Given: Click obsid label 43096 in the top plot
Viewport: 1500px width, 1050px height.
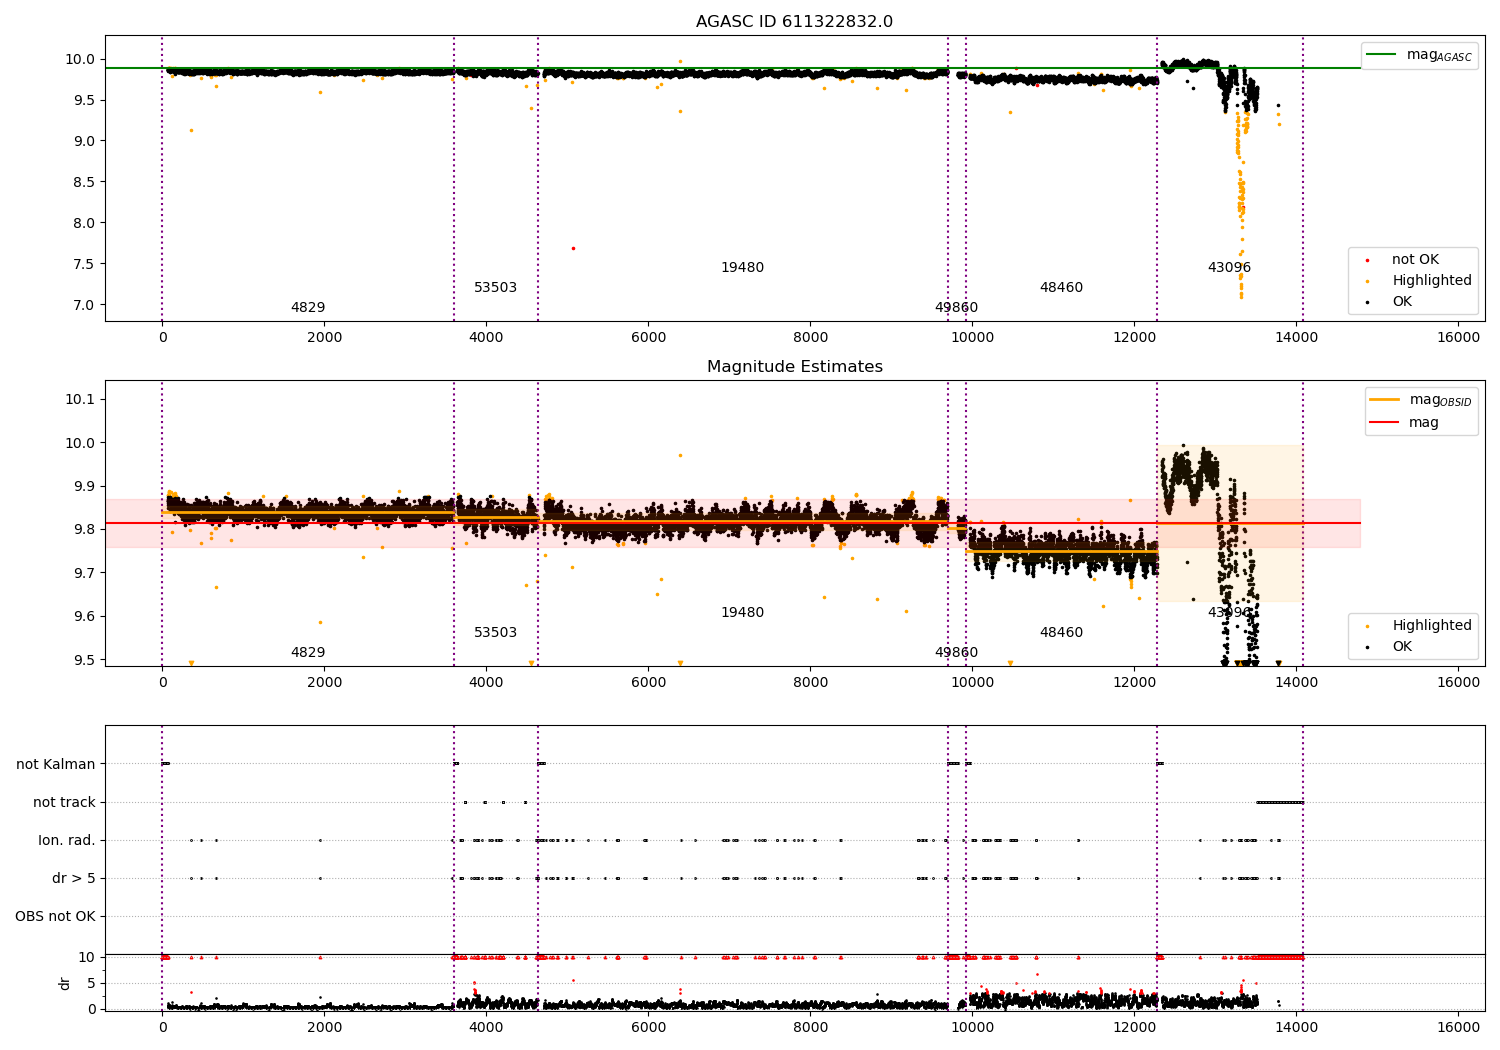Looking at the screenshot, I should (x=1229, y=268).
